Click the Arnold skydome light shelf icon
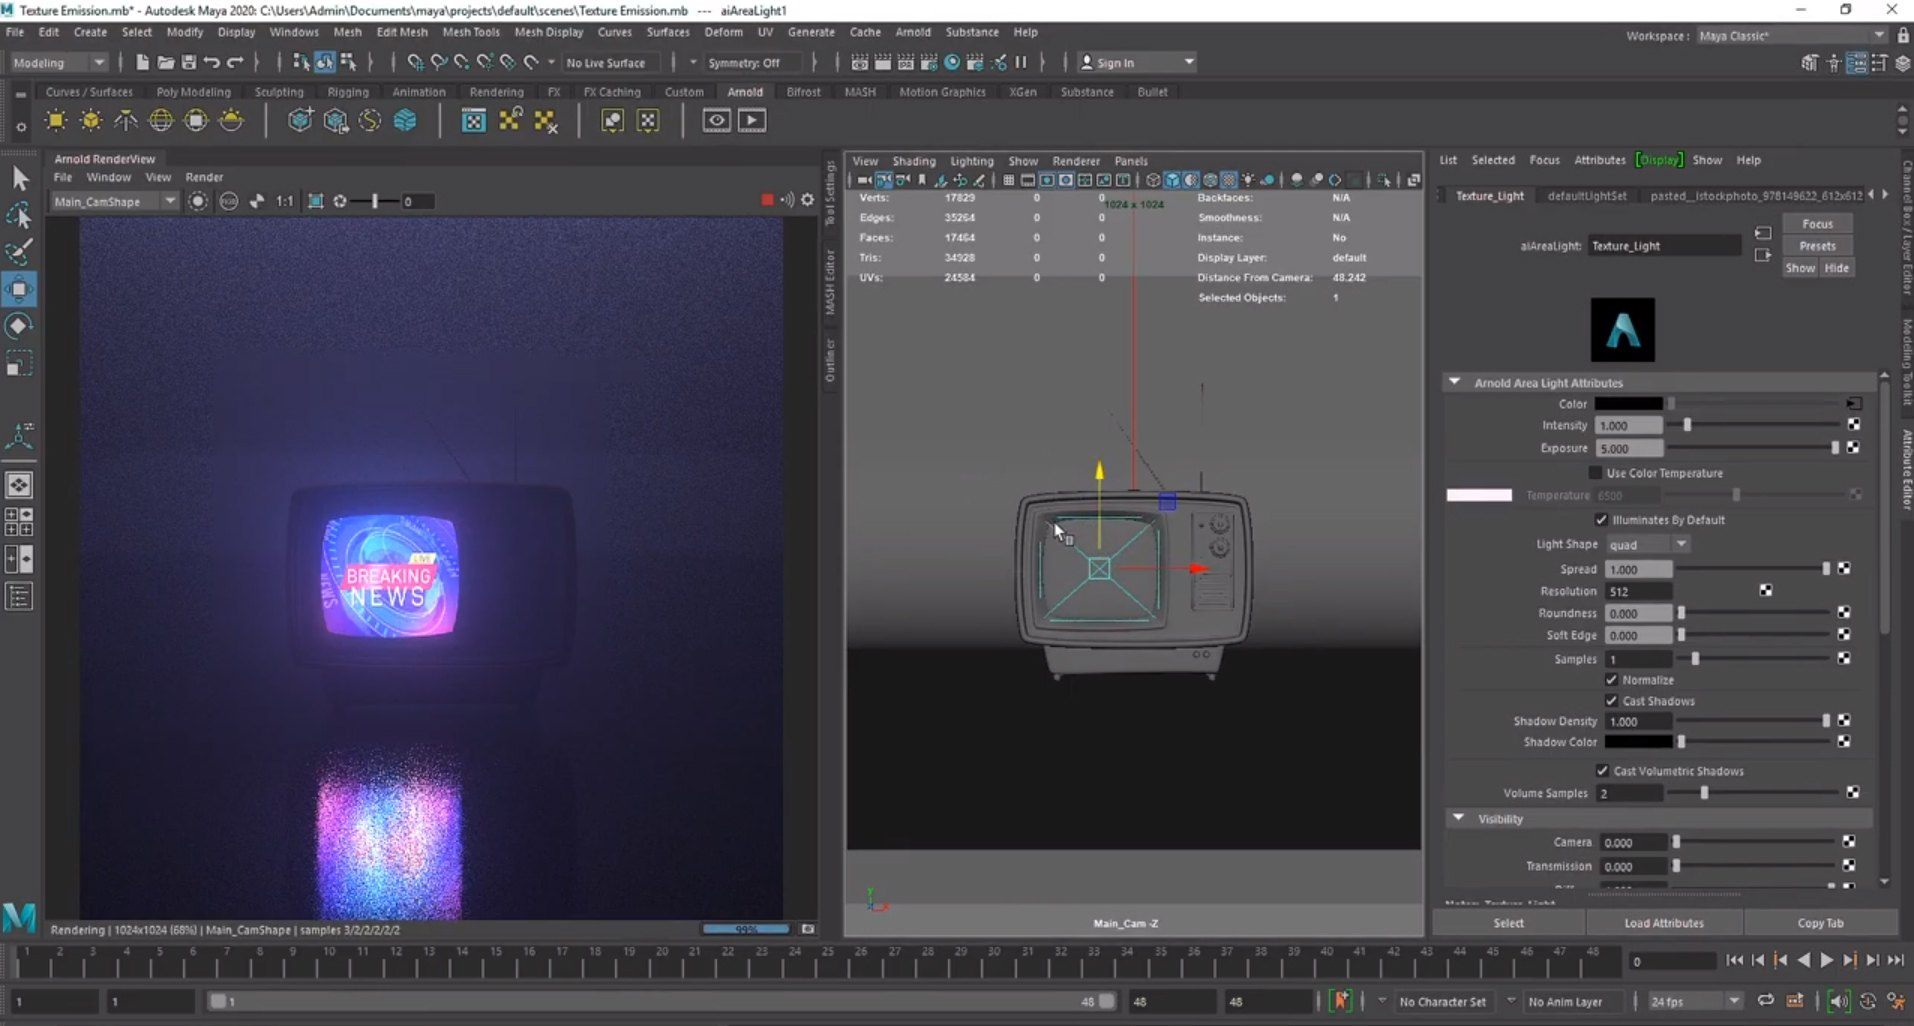 point(161,121)
